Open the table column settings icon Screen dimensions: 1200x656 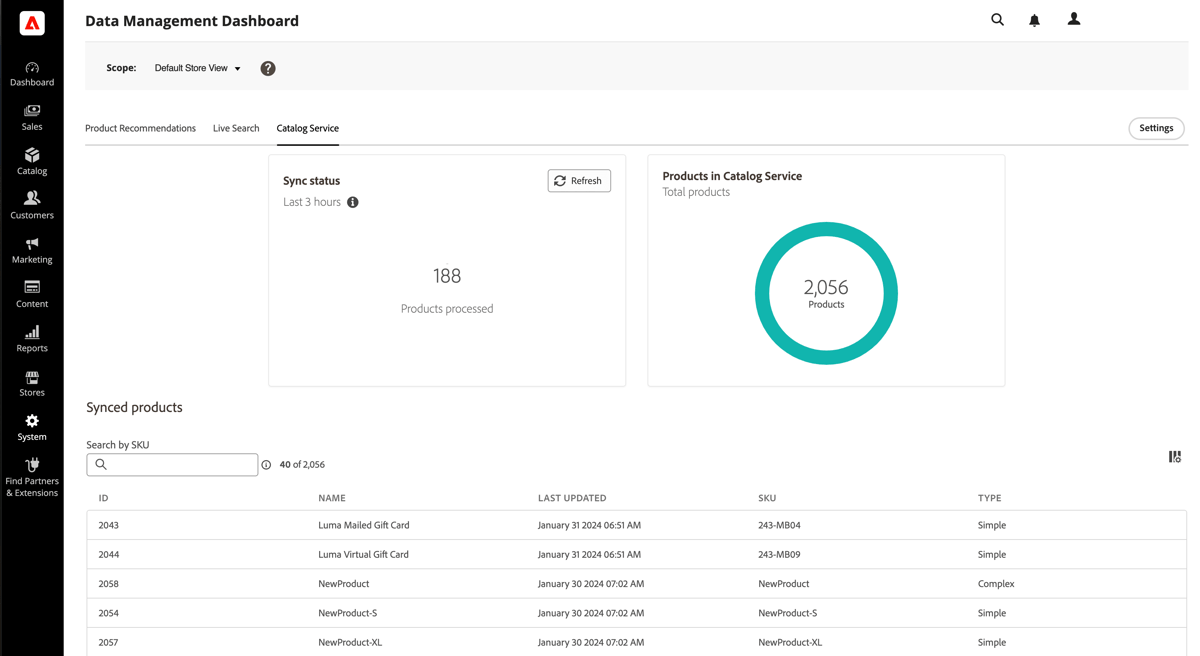(1175, 457)
